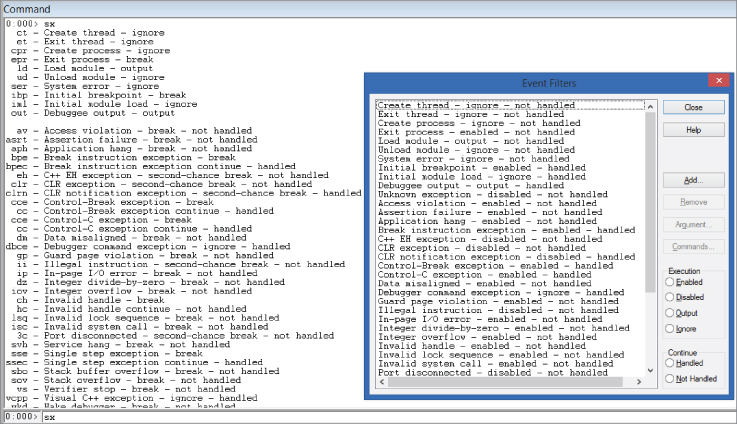
Task: Click 'sov - Stack overflow' line in Command output
Action: tap(126, 380)
